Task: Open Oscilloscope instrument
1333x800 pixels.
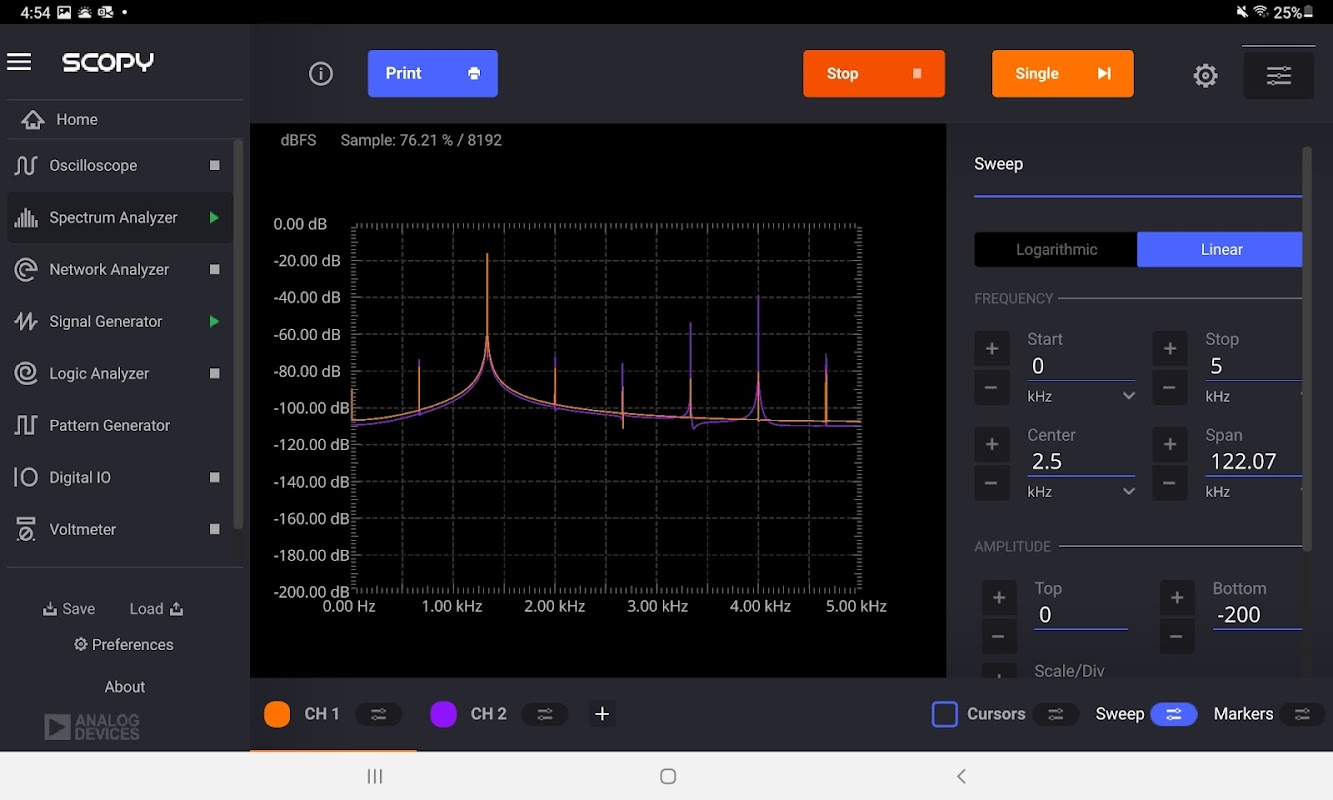Action: (x=120, y=166)
